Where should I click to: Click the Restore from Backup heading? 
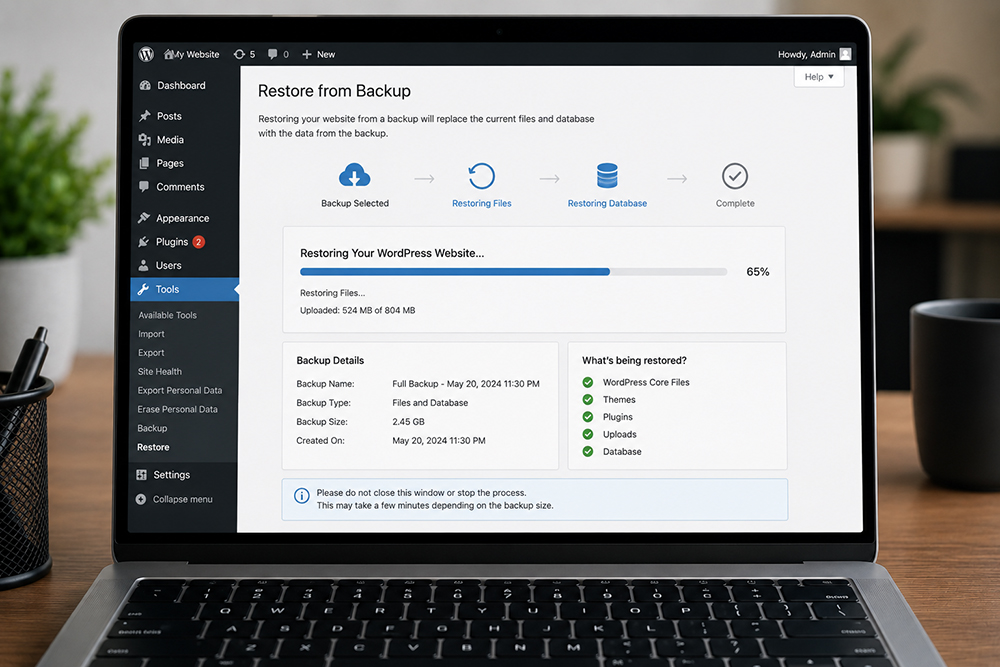(334, 91)
